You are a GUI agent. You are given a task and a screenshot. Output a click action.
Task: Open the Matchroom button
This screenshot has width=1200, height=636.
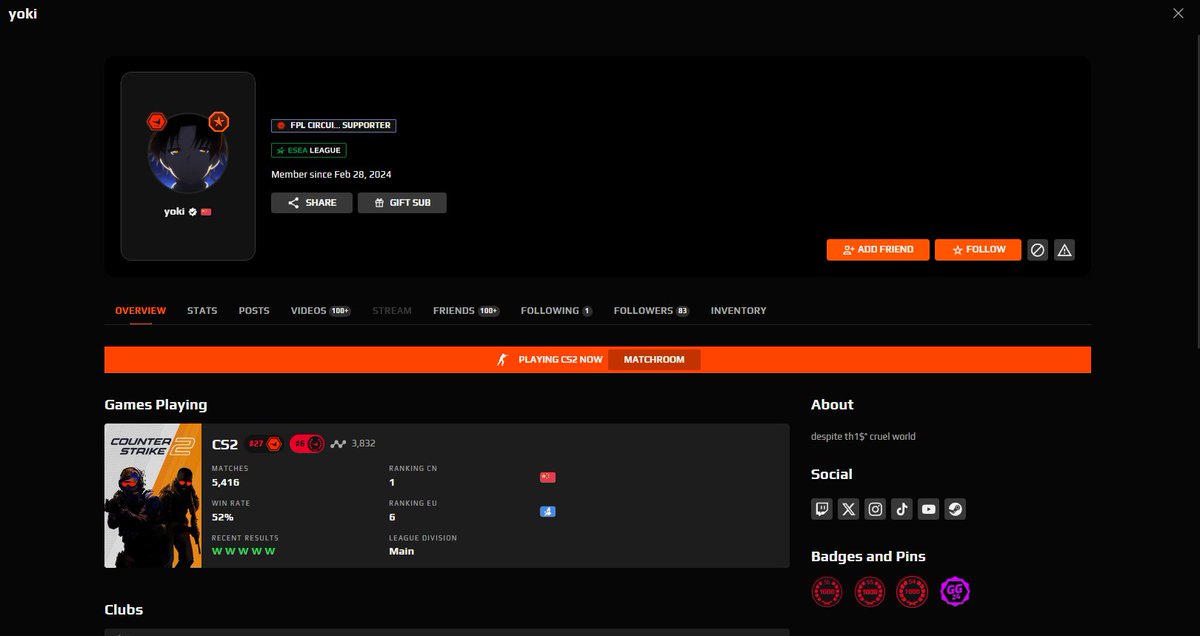pyautogui.click(x=654, y=360)
